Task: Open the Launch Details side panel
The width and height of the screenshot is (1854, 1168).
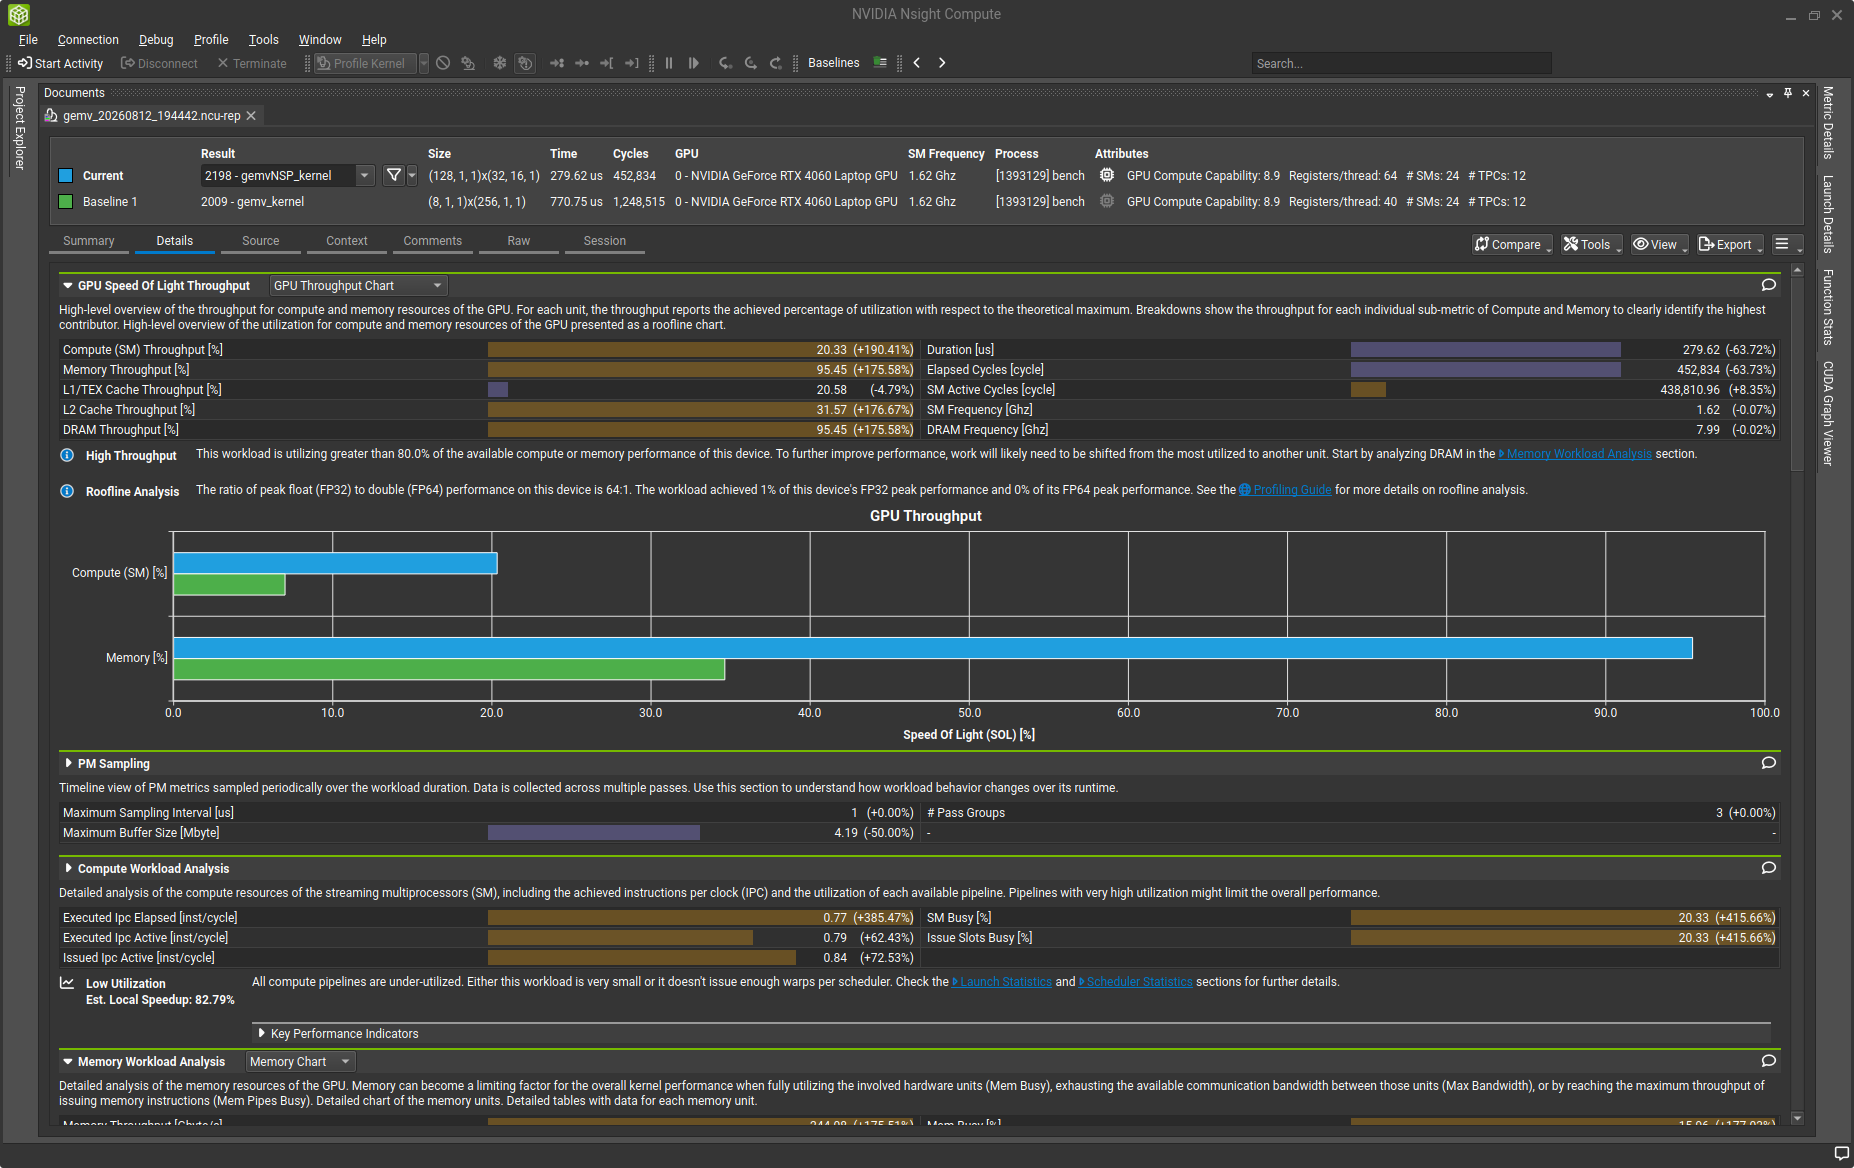Action: [x=1828, y=214]
